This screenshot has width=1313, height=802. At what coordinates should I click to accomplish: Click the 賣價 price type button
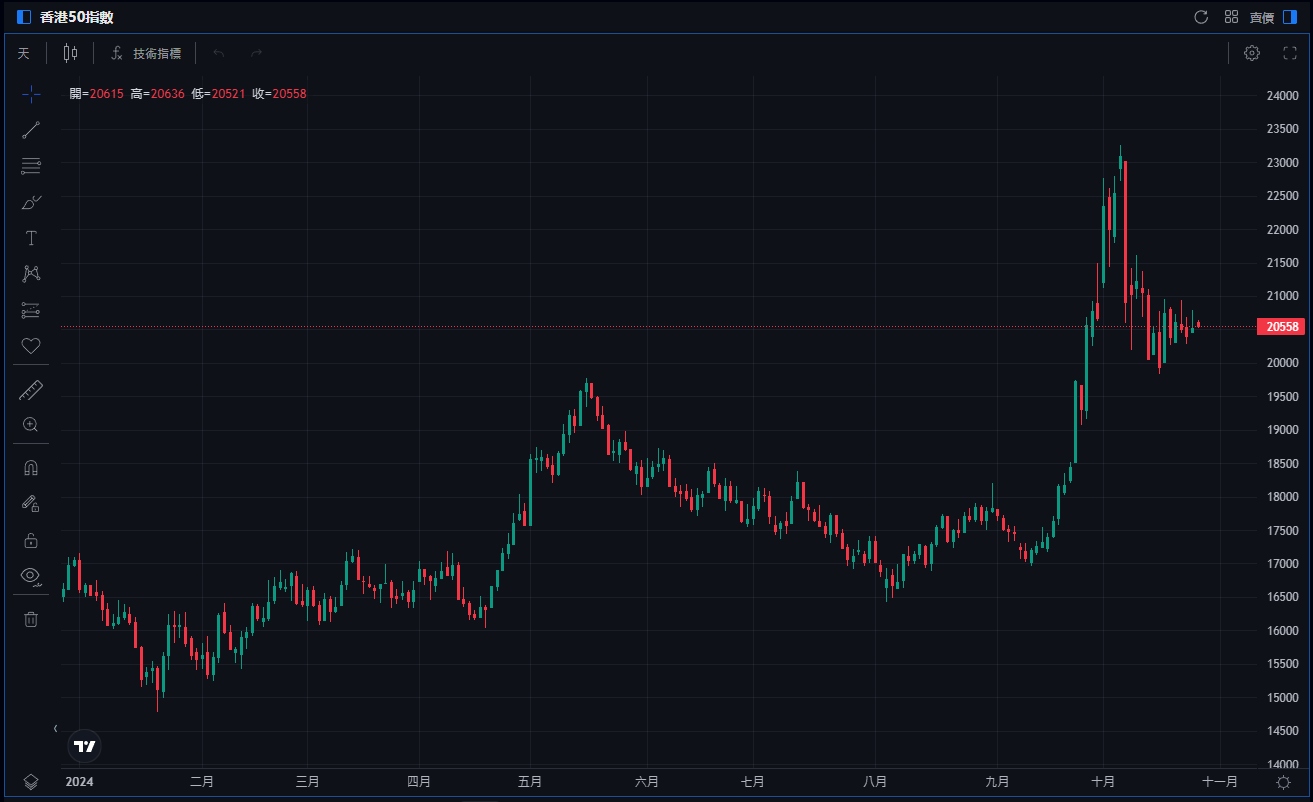(x=1261, y=17)
